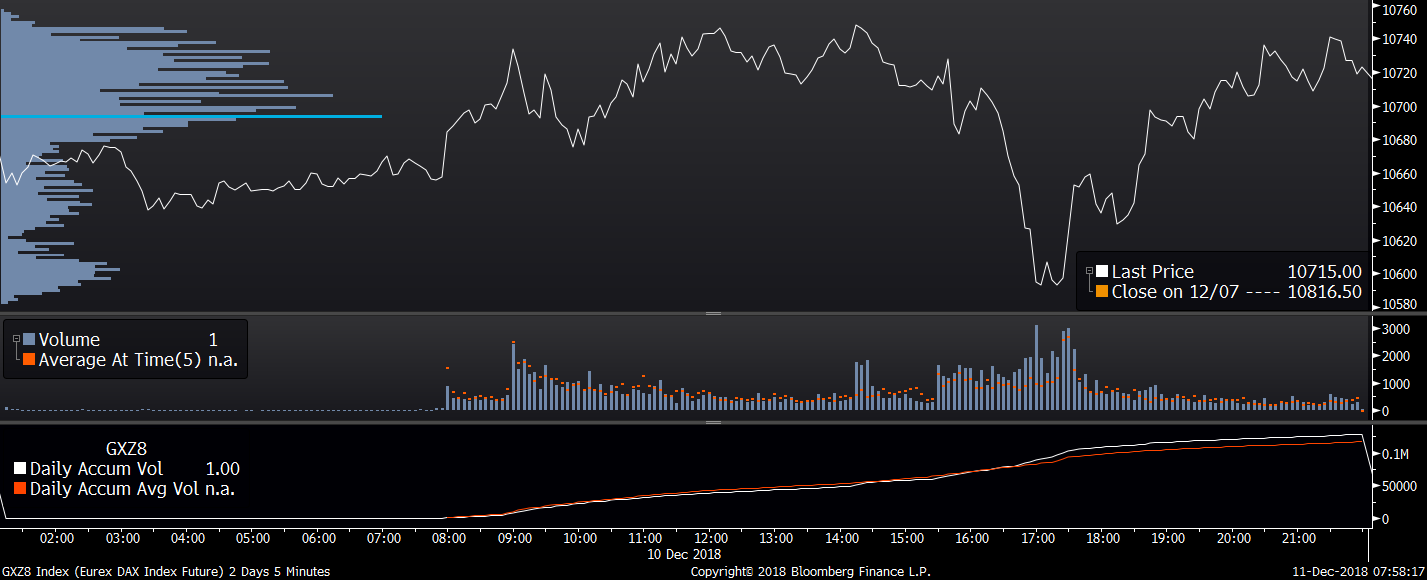Click the orange Daily Accum Avg Vol swatch

[20, 489]
